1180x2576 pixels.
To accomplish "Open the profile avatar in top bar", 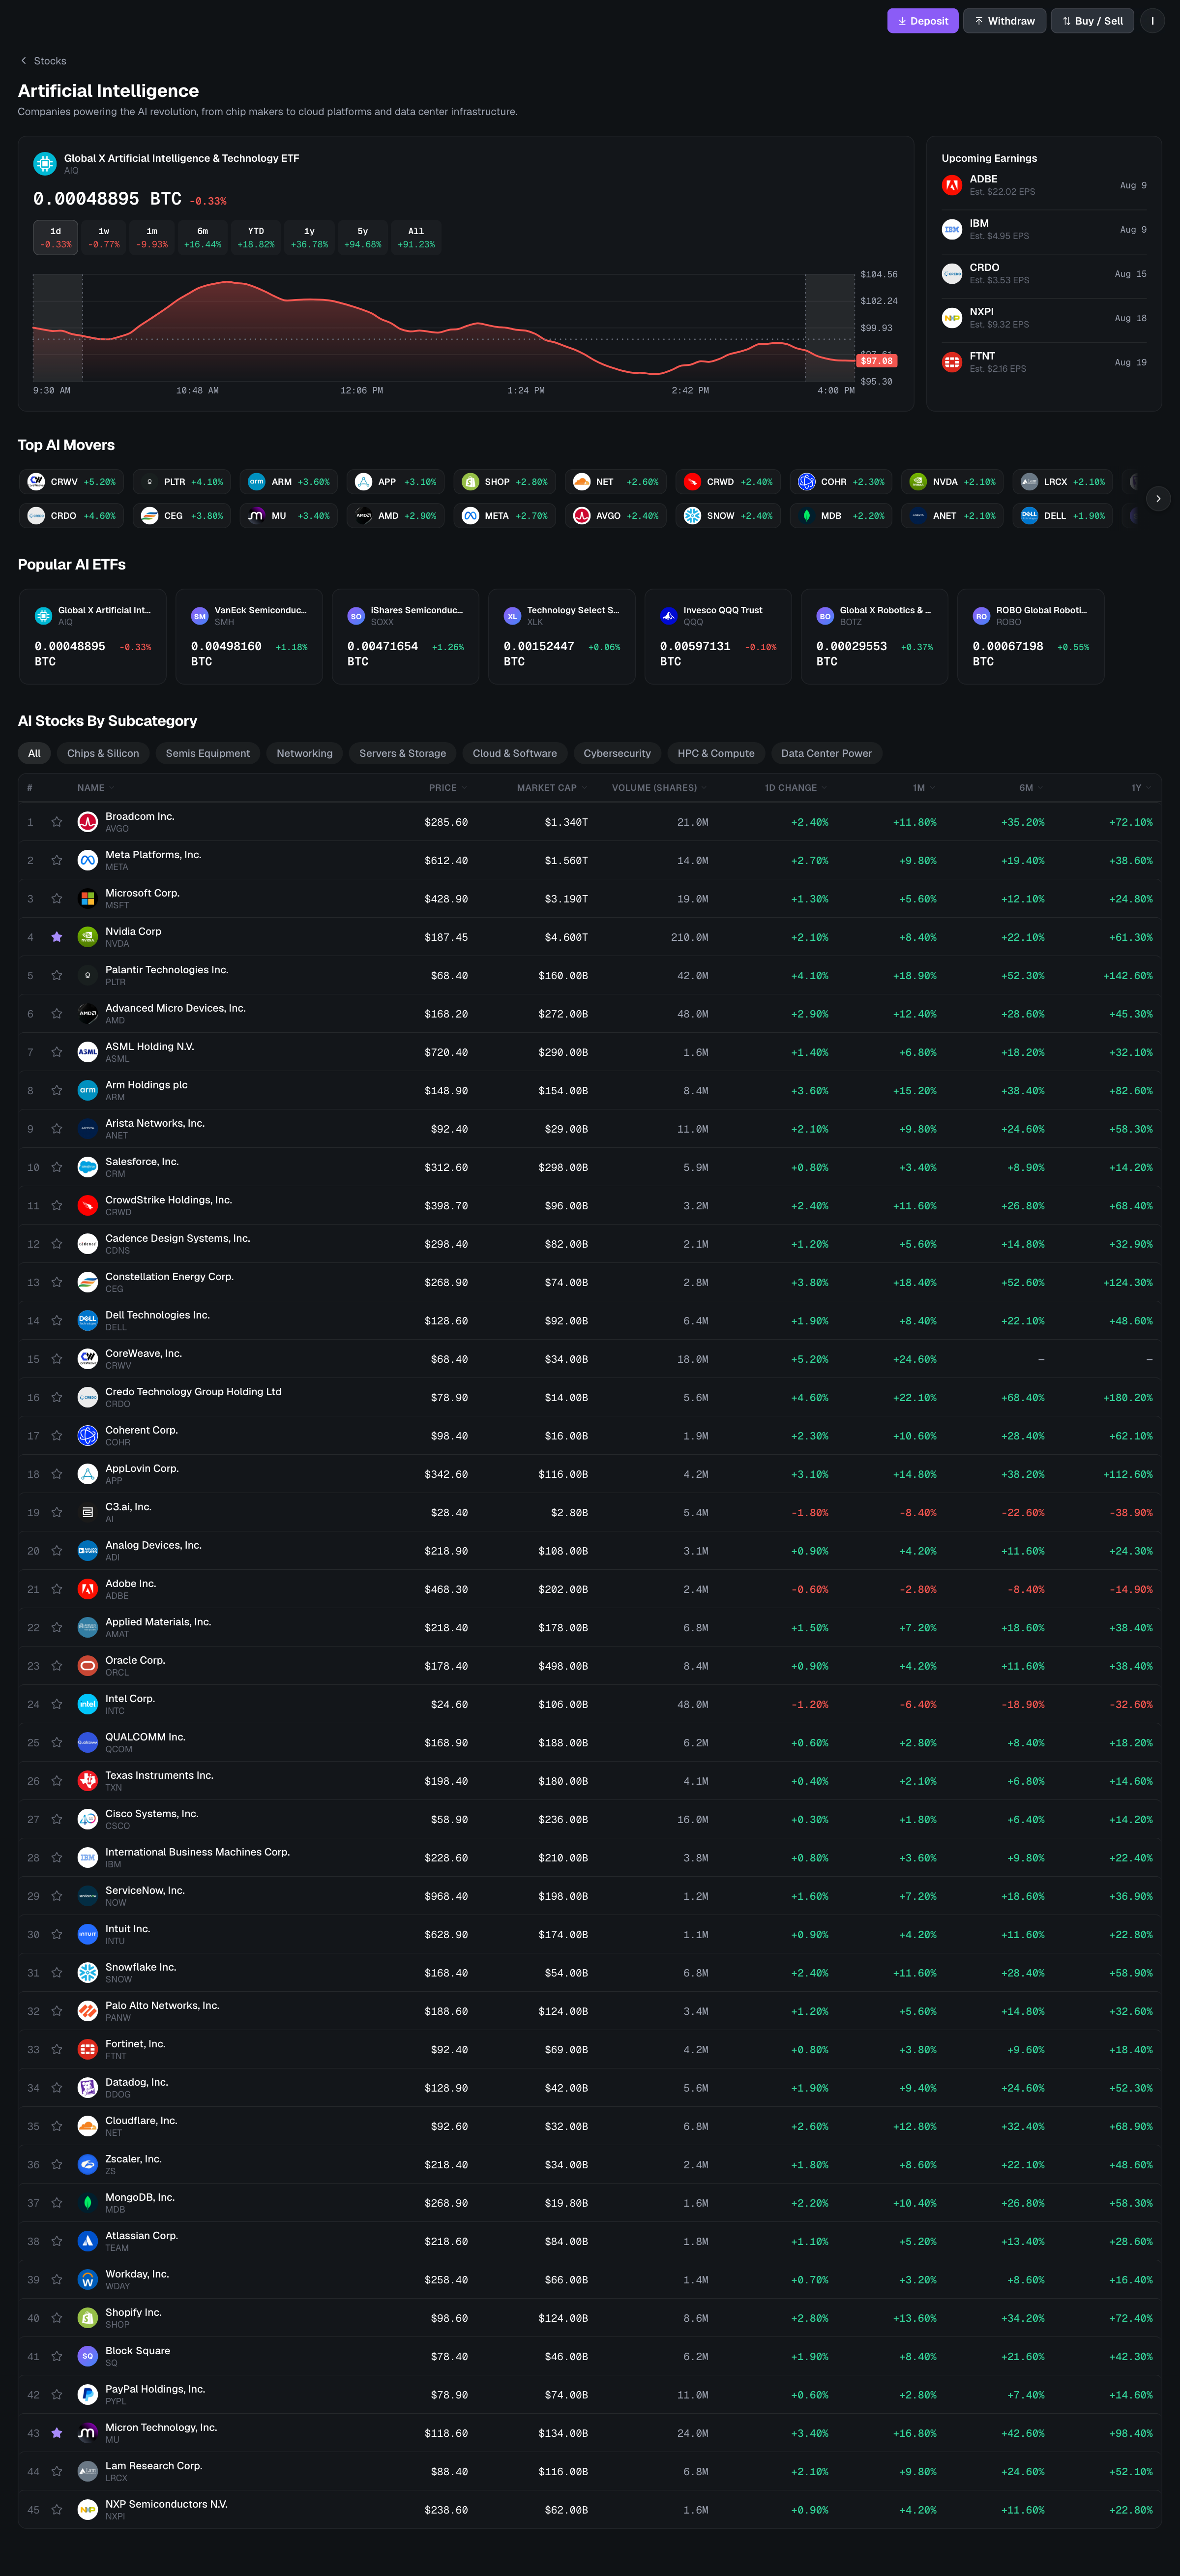I will tap(1152, 21).
